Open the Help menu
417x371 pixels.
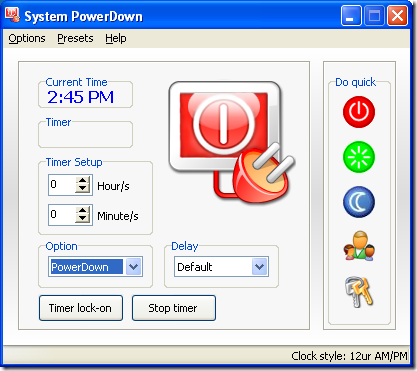click(116, 38)
